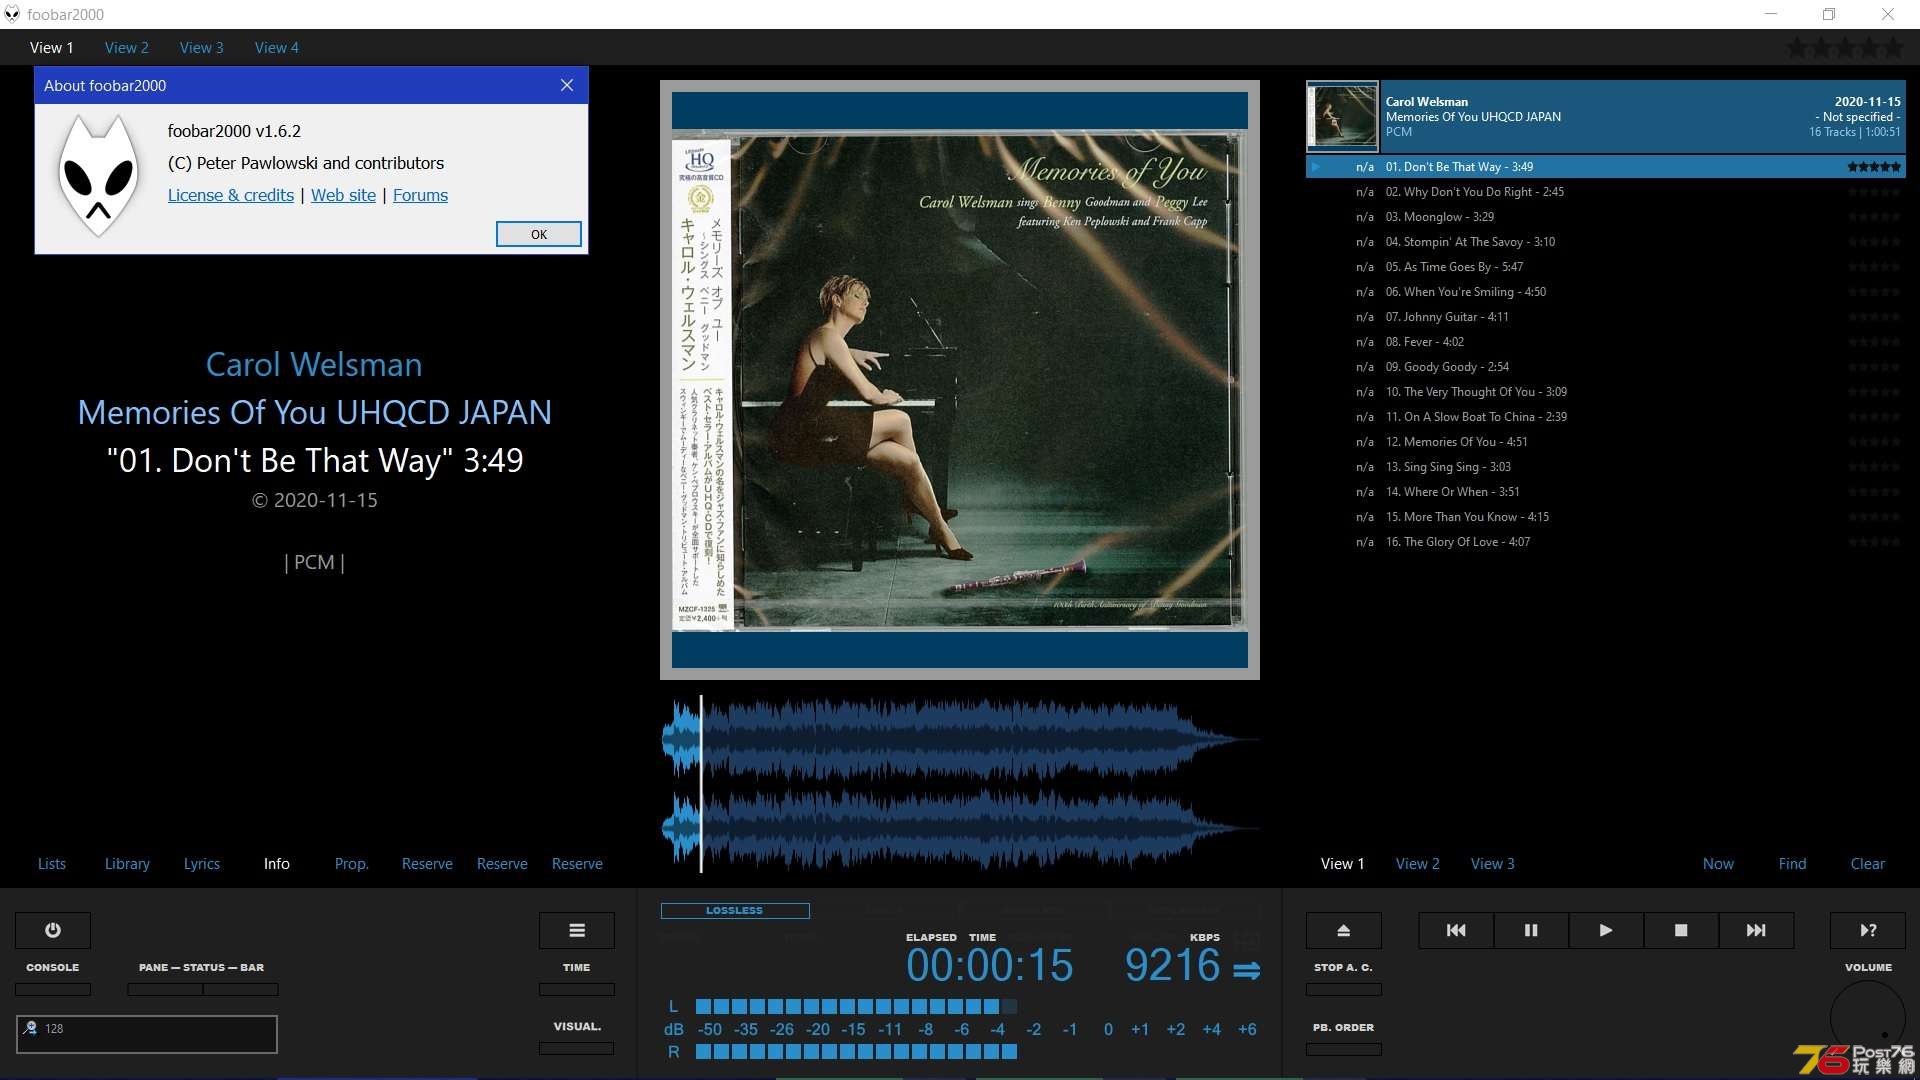Select the Info panel tab

pyautogui.click(x=277, y=863)
